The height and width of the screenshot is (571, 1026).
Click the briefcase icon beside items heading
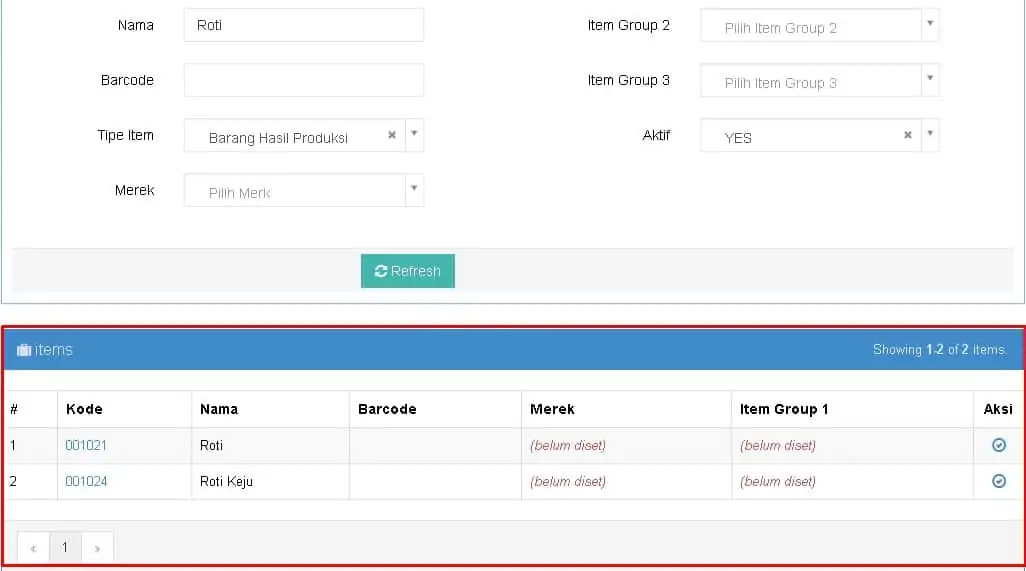pyautogui.click(x=24, y=350)
